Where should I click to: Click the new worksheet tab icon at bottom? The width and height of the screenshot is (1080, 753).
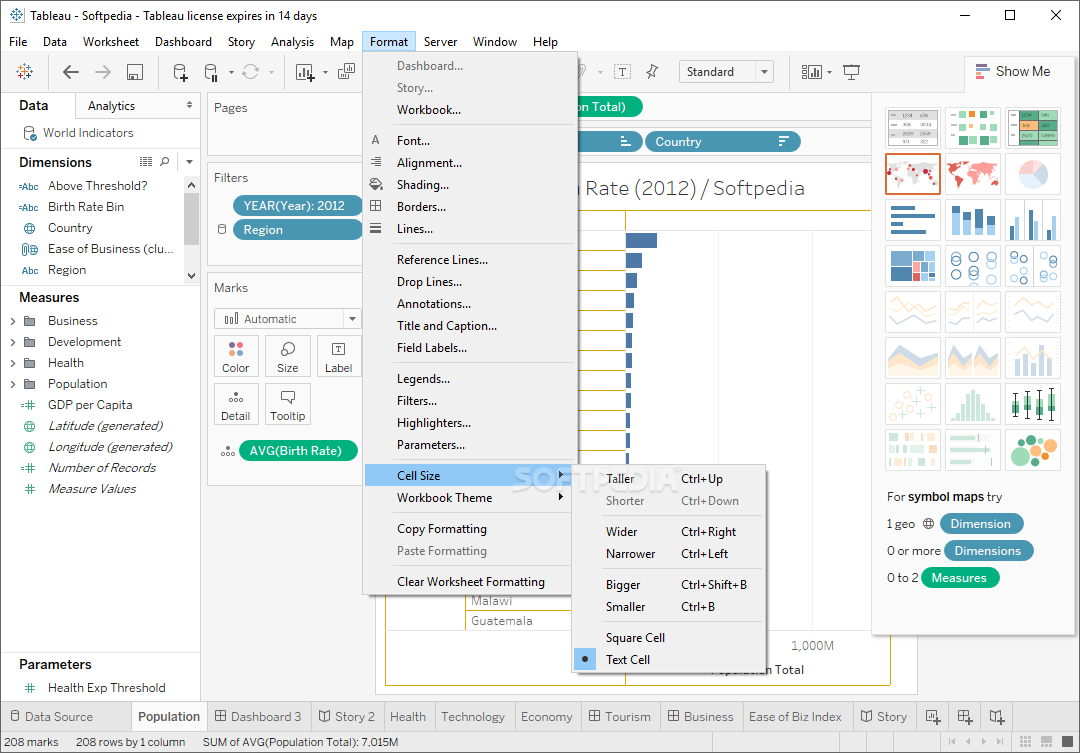point(933,717)
